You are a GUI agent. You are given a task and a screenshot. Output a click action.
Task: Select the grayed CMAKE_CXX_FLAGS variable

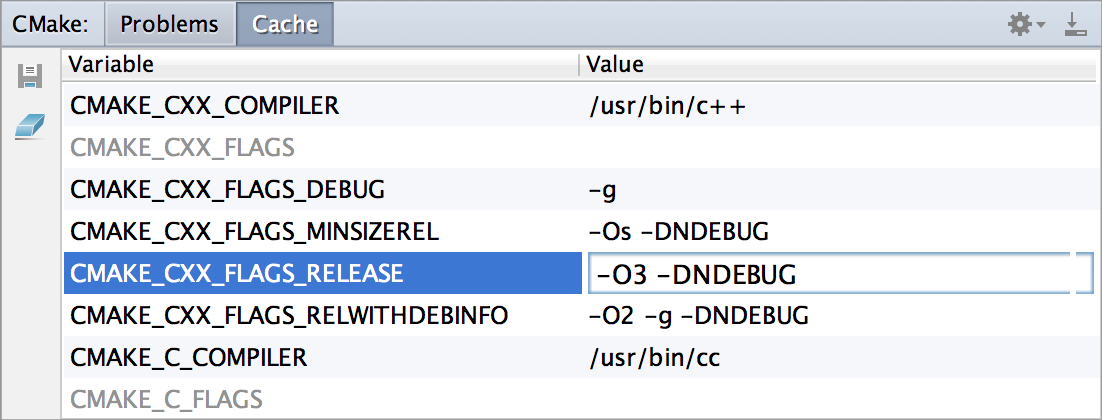tap(183, 148)
